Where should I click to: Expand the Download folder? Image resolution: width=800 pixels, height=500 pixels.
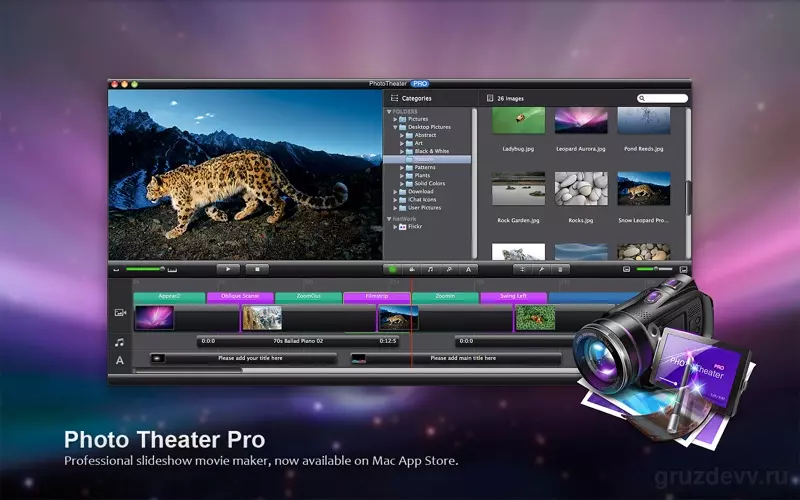click(395, 192)
